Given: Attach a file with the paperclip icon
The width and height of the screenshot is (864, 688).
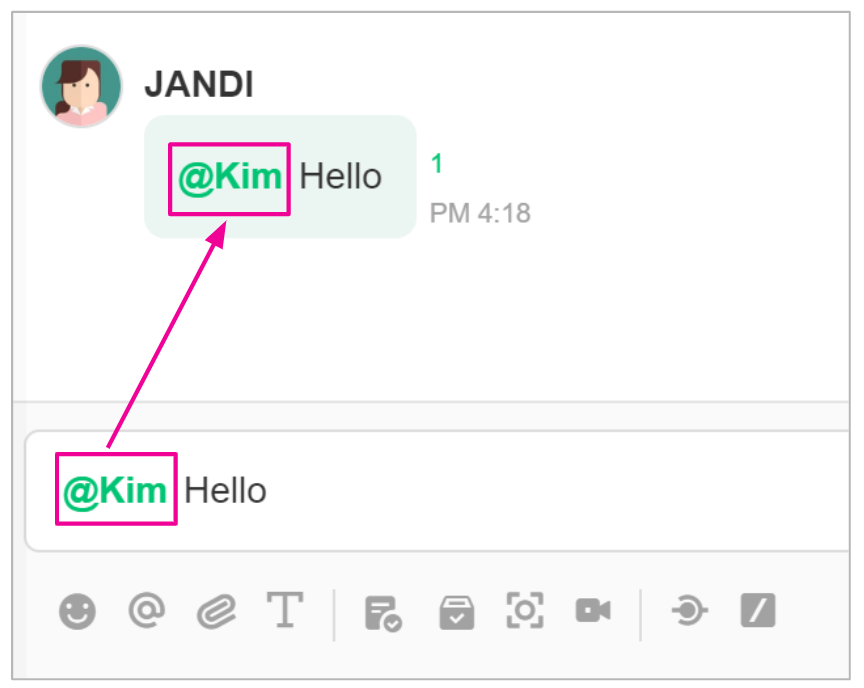Looking at the screenshot, I should click(x=215, y=611).
